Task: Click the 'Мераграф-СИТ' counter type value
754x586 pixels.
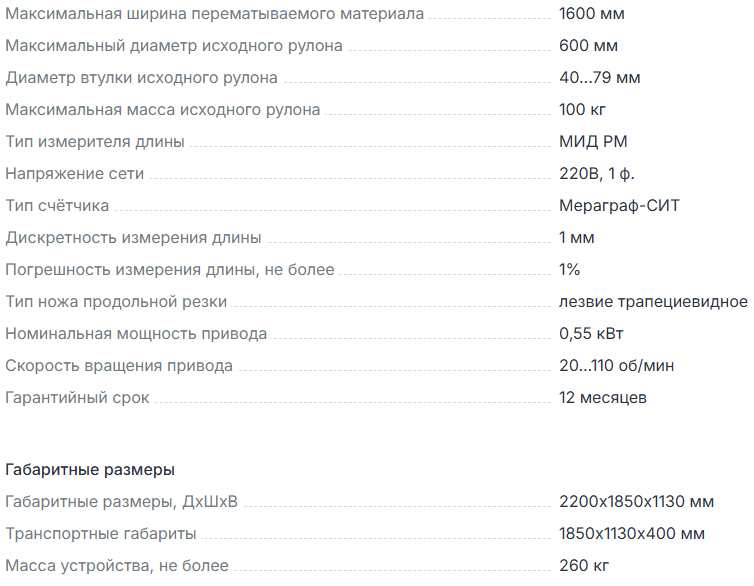Action: (x=620, y=206)
